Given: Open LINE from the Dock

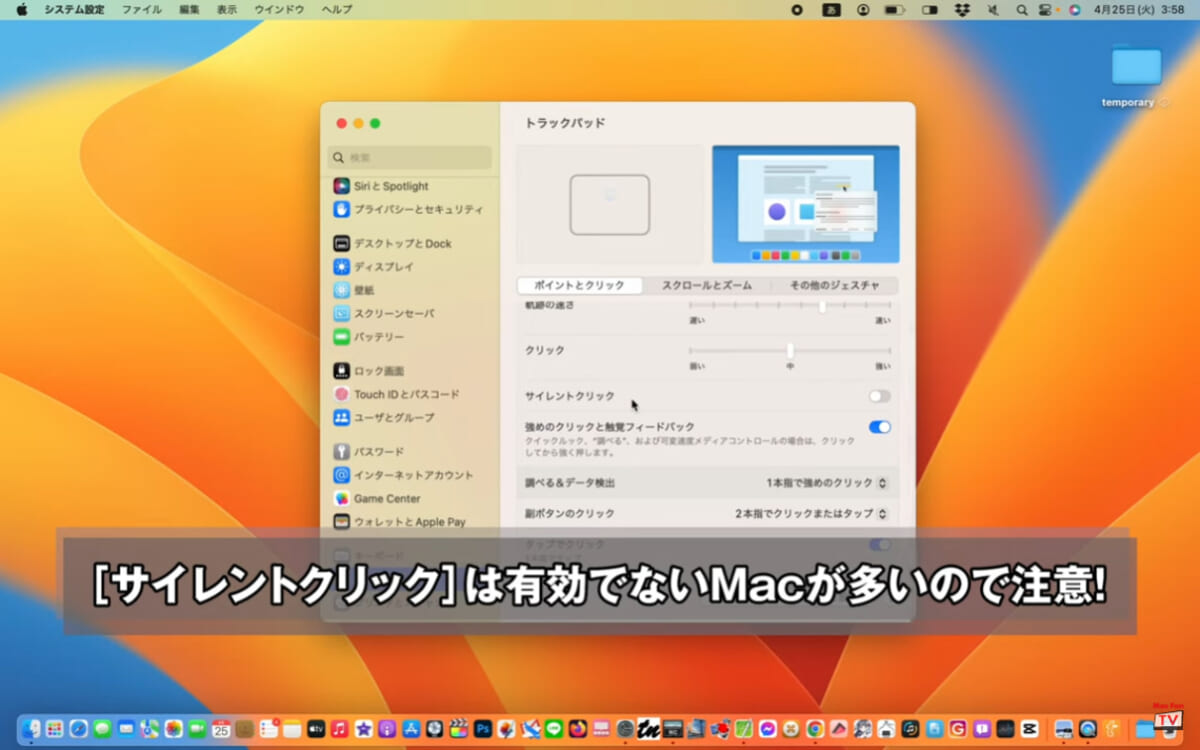Looking at the screenshot, I should point(554,729).
